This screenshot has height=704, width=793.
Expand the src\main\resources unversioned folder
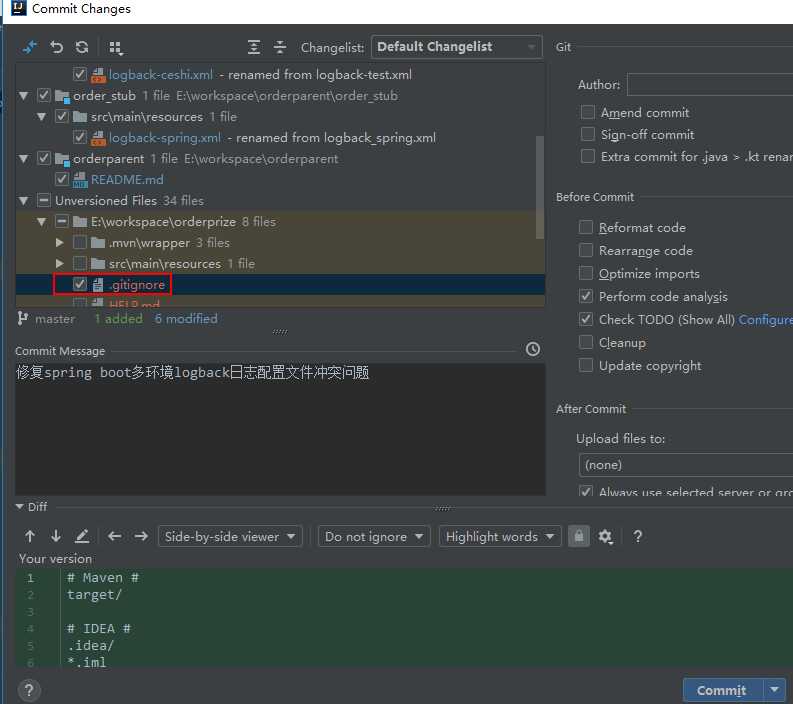pos(60,263)
